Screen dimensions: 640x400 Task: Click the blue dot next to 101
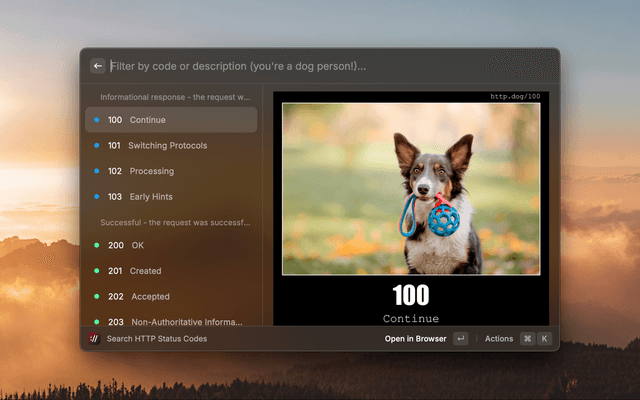pos(96,146)
